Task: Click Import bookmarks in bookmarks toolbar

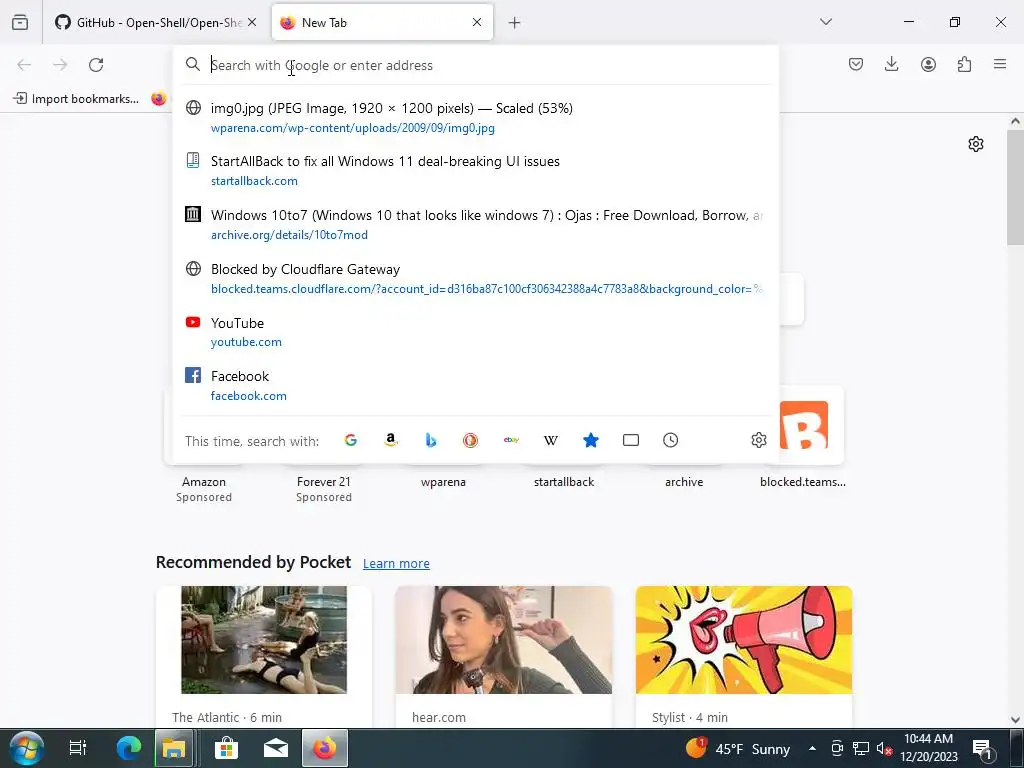Action: click(76, 99)
